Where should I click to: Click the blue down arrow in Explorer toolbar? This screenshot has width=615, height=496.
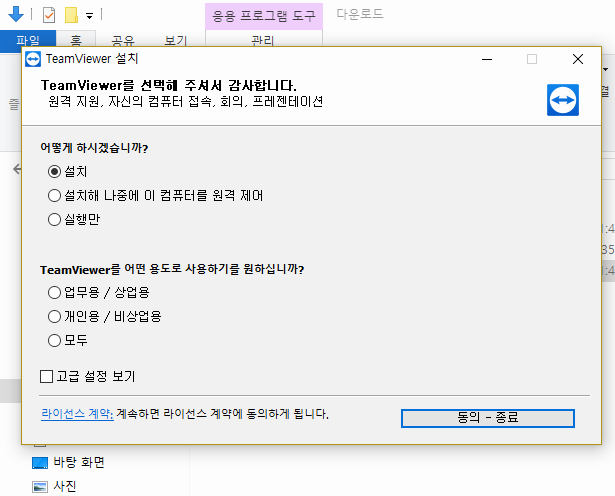pyautogui.click(x=16, y=14)
